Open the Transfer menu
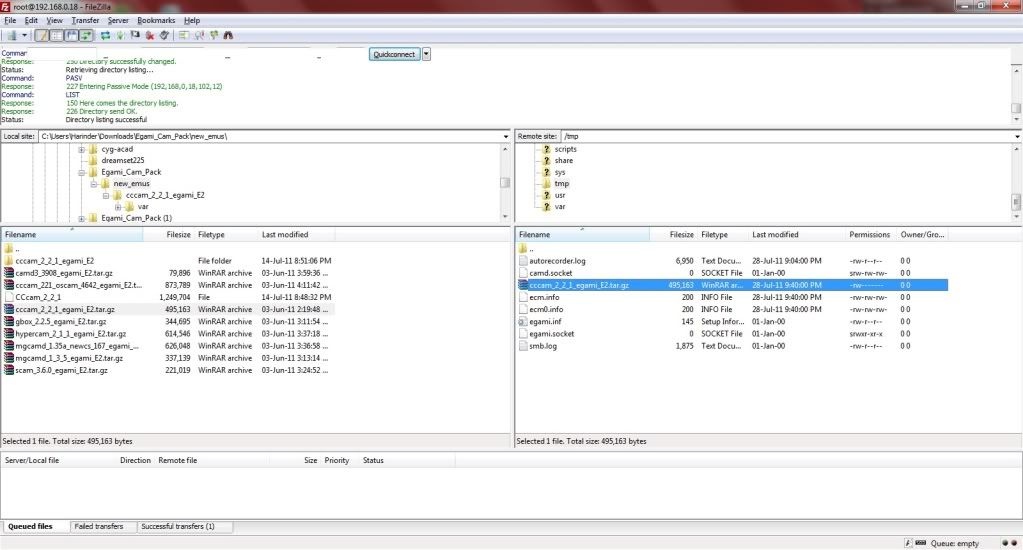The height and width of the screenshot is (550, 1023). tap(85, 20)
